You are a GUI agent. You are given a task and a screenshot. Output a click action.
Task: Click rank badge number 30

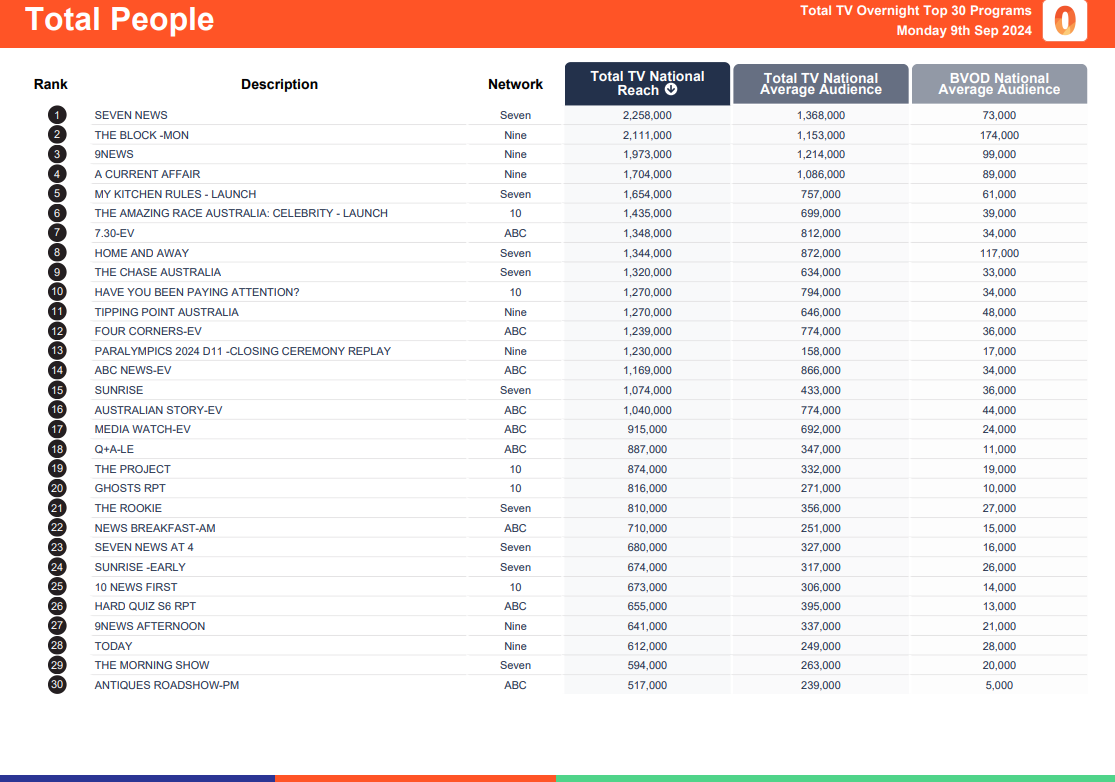point(57,685)
